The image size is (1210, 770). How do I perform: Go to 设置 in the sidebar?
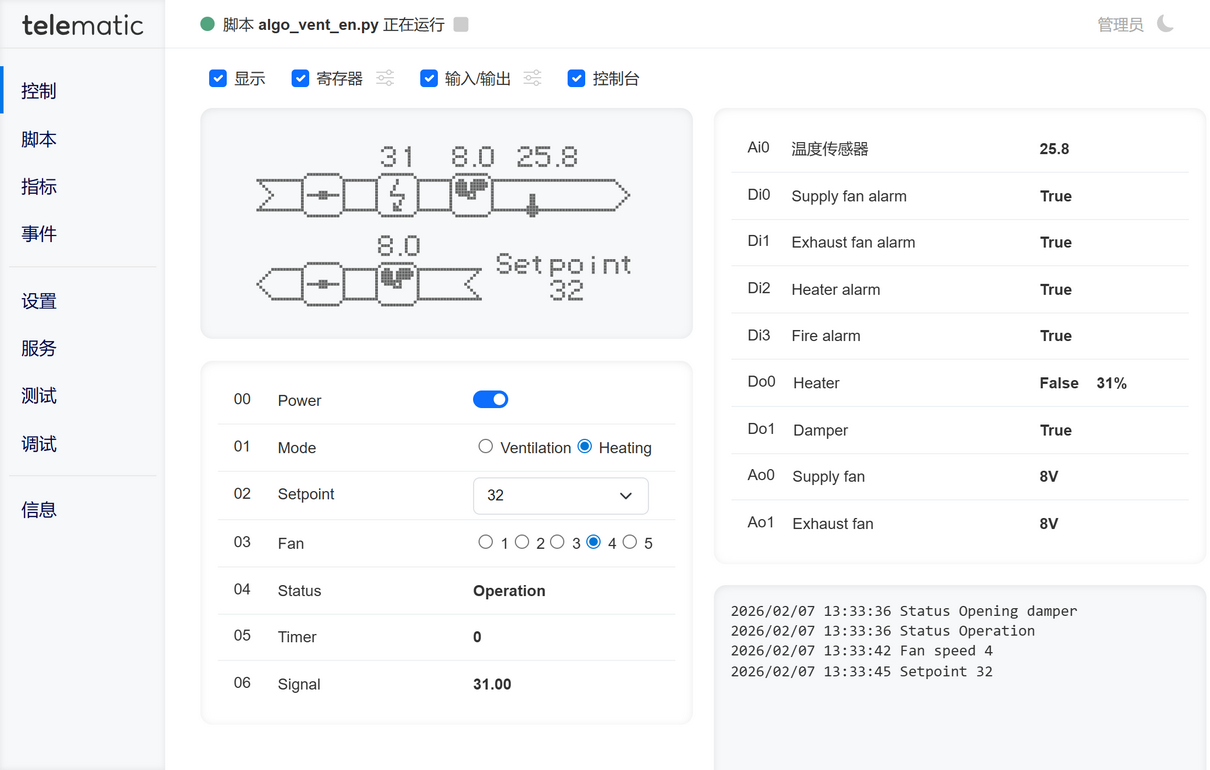(39, 301)
